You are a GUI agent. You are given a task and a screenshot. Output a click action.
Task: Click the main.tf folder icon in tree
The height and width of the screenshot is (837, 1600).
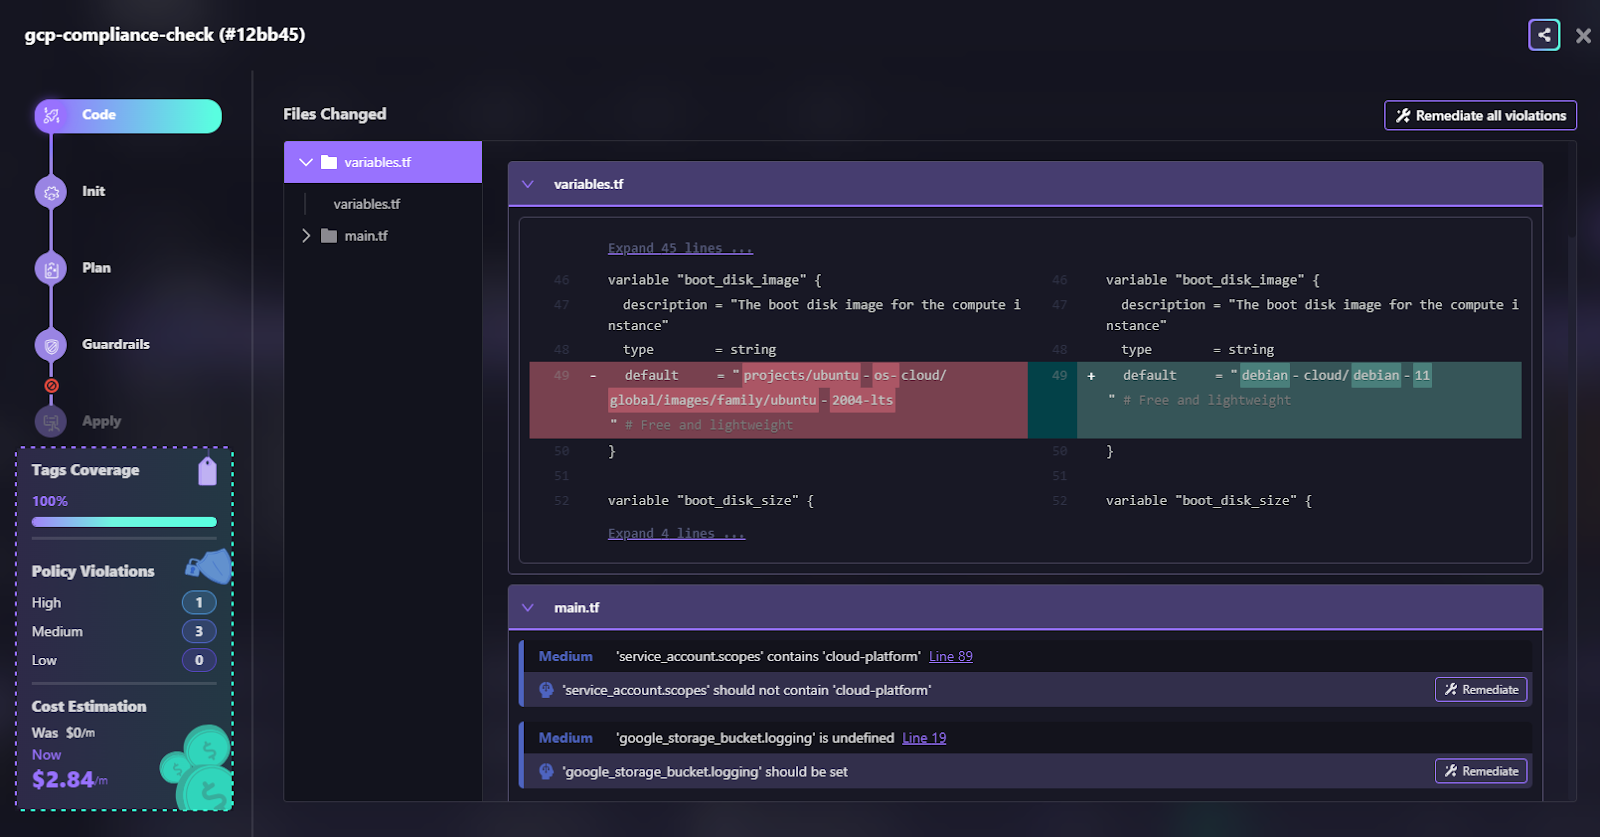point(329,236)
